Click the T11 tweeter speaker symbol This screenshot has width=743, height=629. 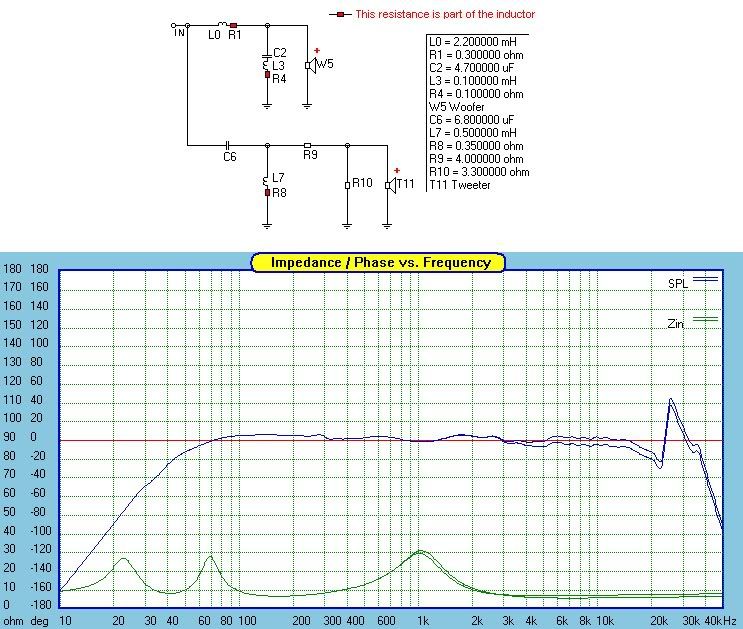pyautogui.click(x=391, y=184)
